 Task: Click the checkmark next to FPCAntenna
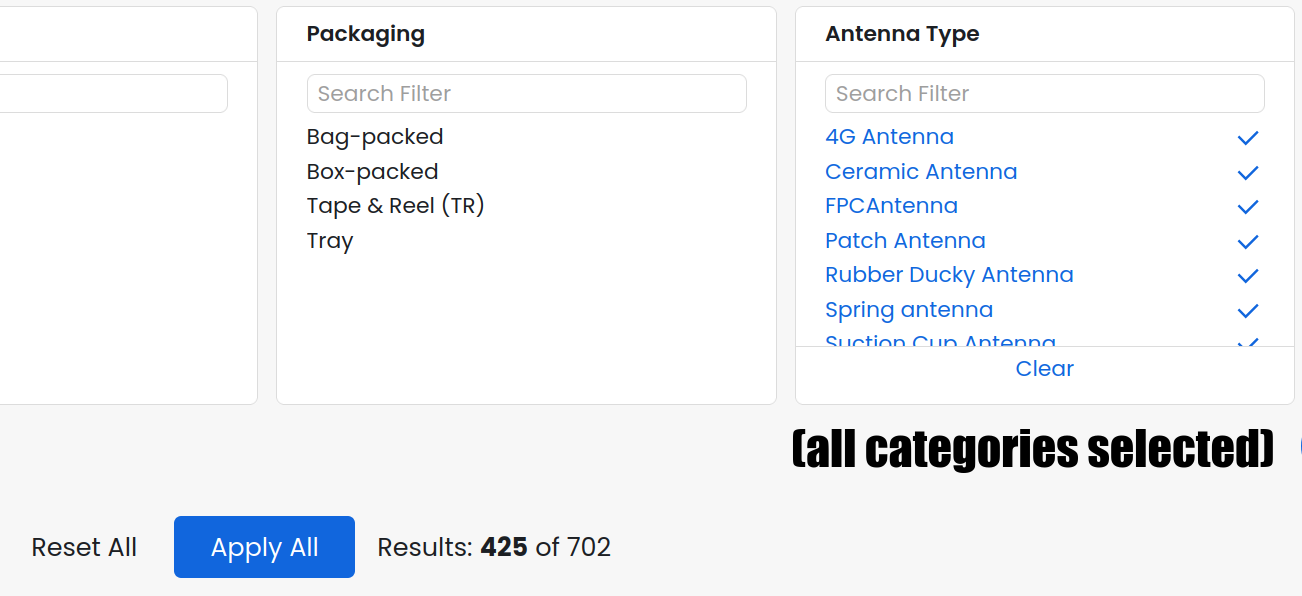click(1247, 207)
